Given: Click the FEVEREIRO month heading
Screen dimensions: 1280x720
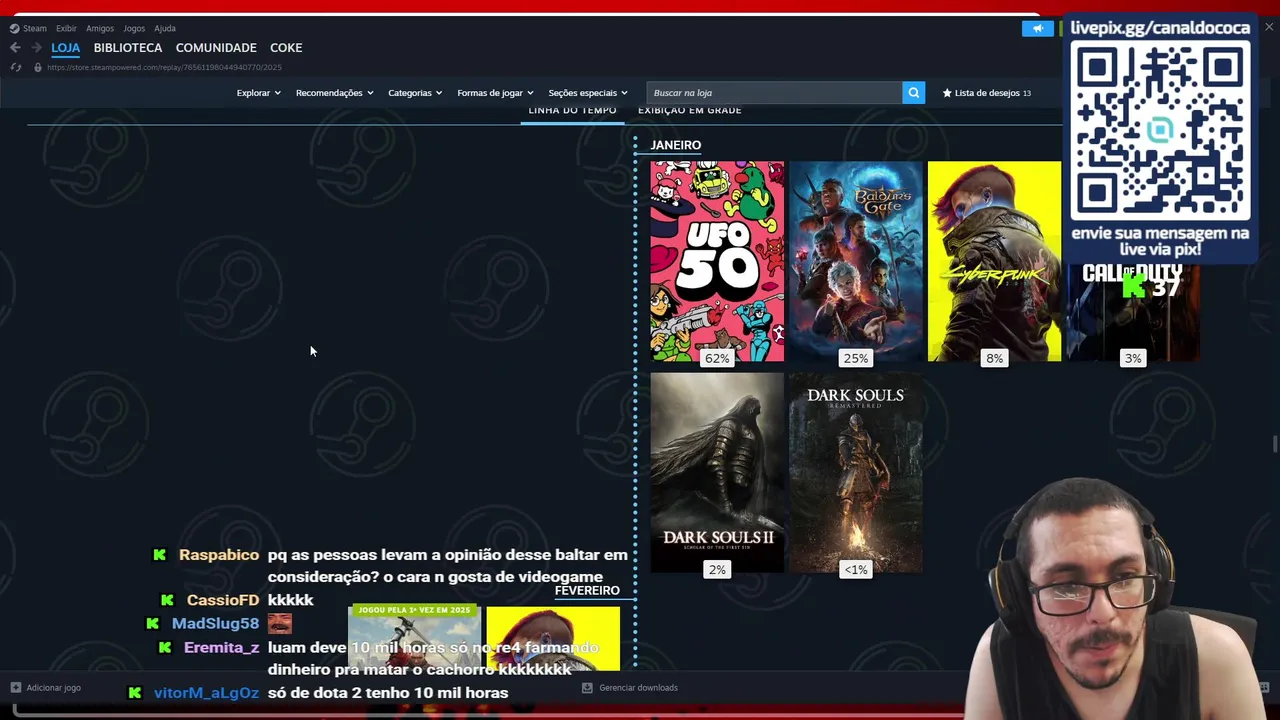Looking at the screenshot, I should click(587, 591).
